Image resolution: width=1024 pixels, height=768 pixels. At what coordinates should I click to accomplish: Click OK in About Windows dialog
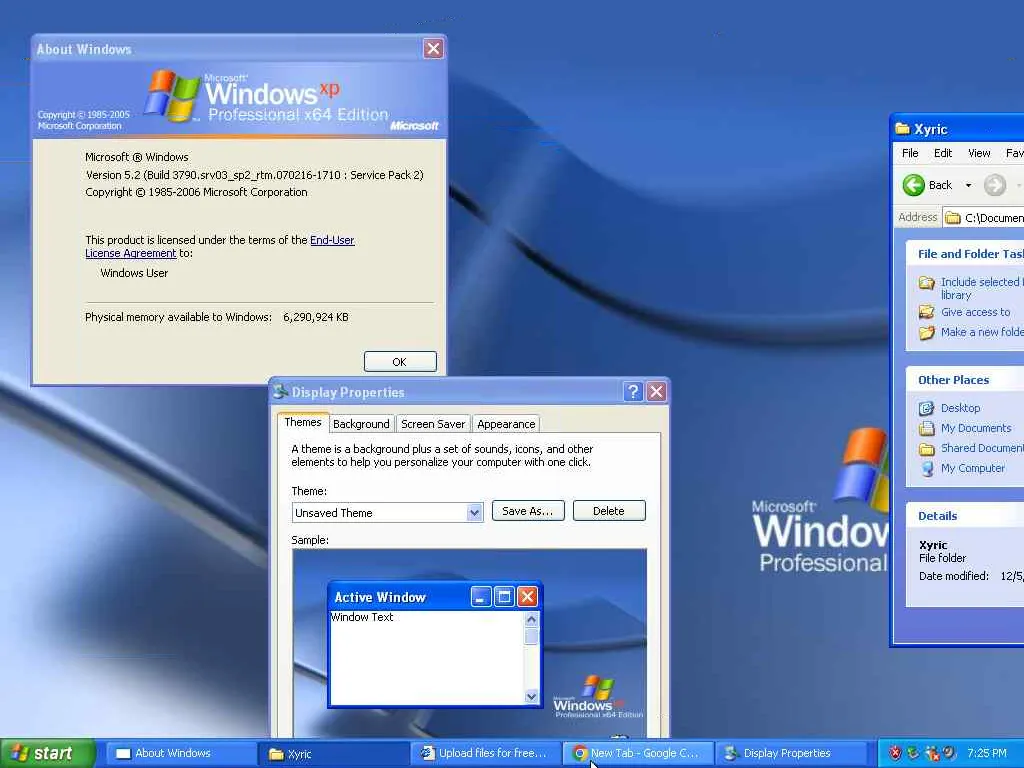pos(400,362)
